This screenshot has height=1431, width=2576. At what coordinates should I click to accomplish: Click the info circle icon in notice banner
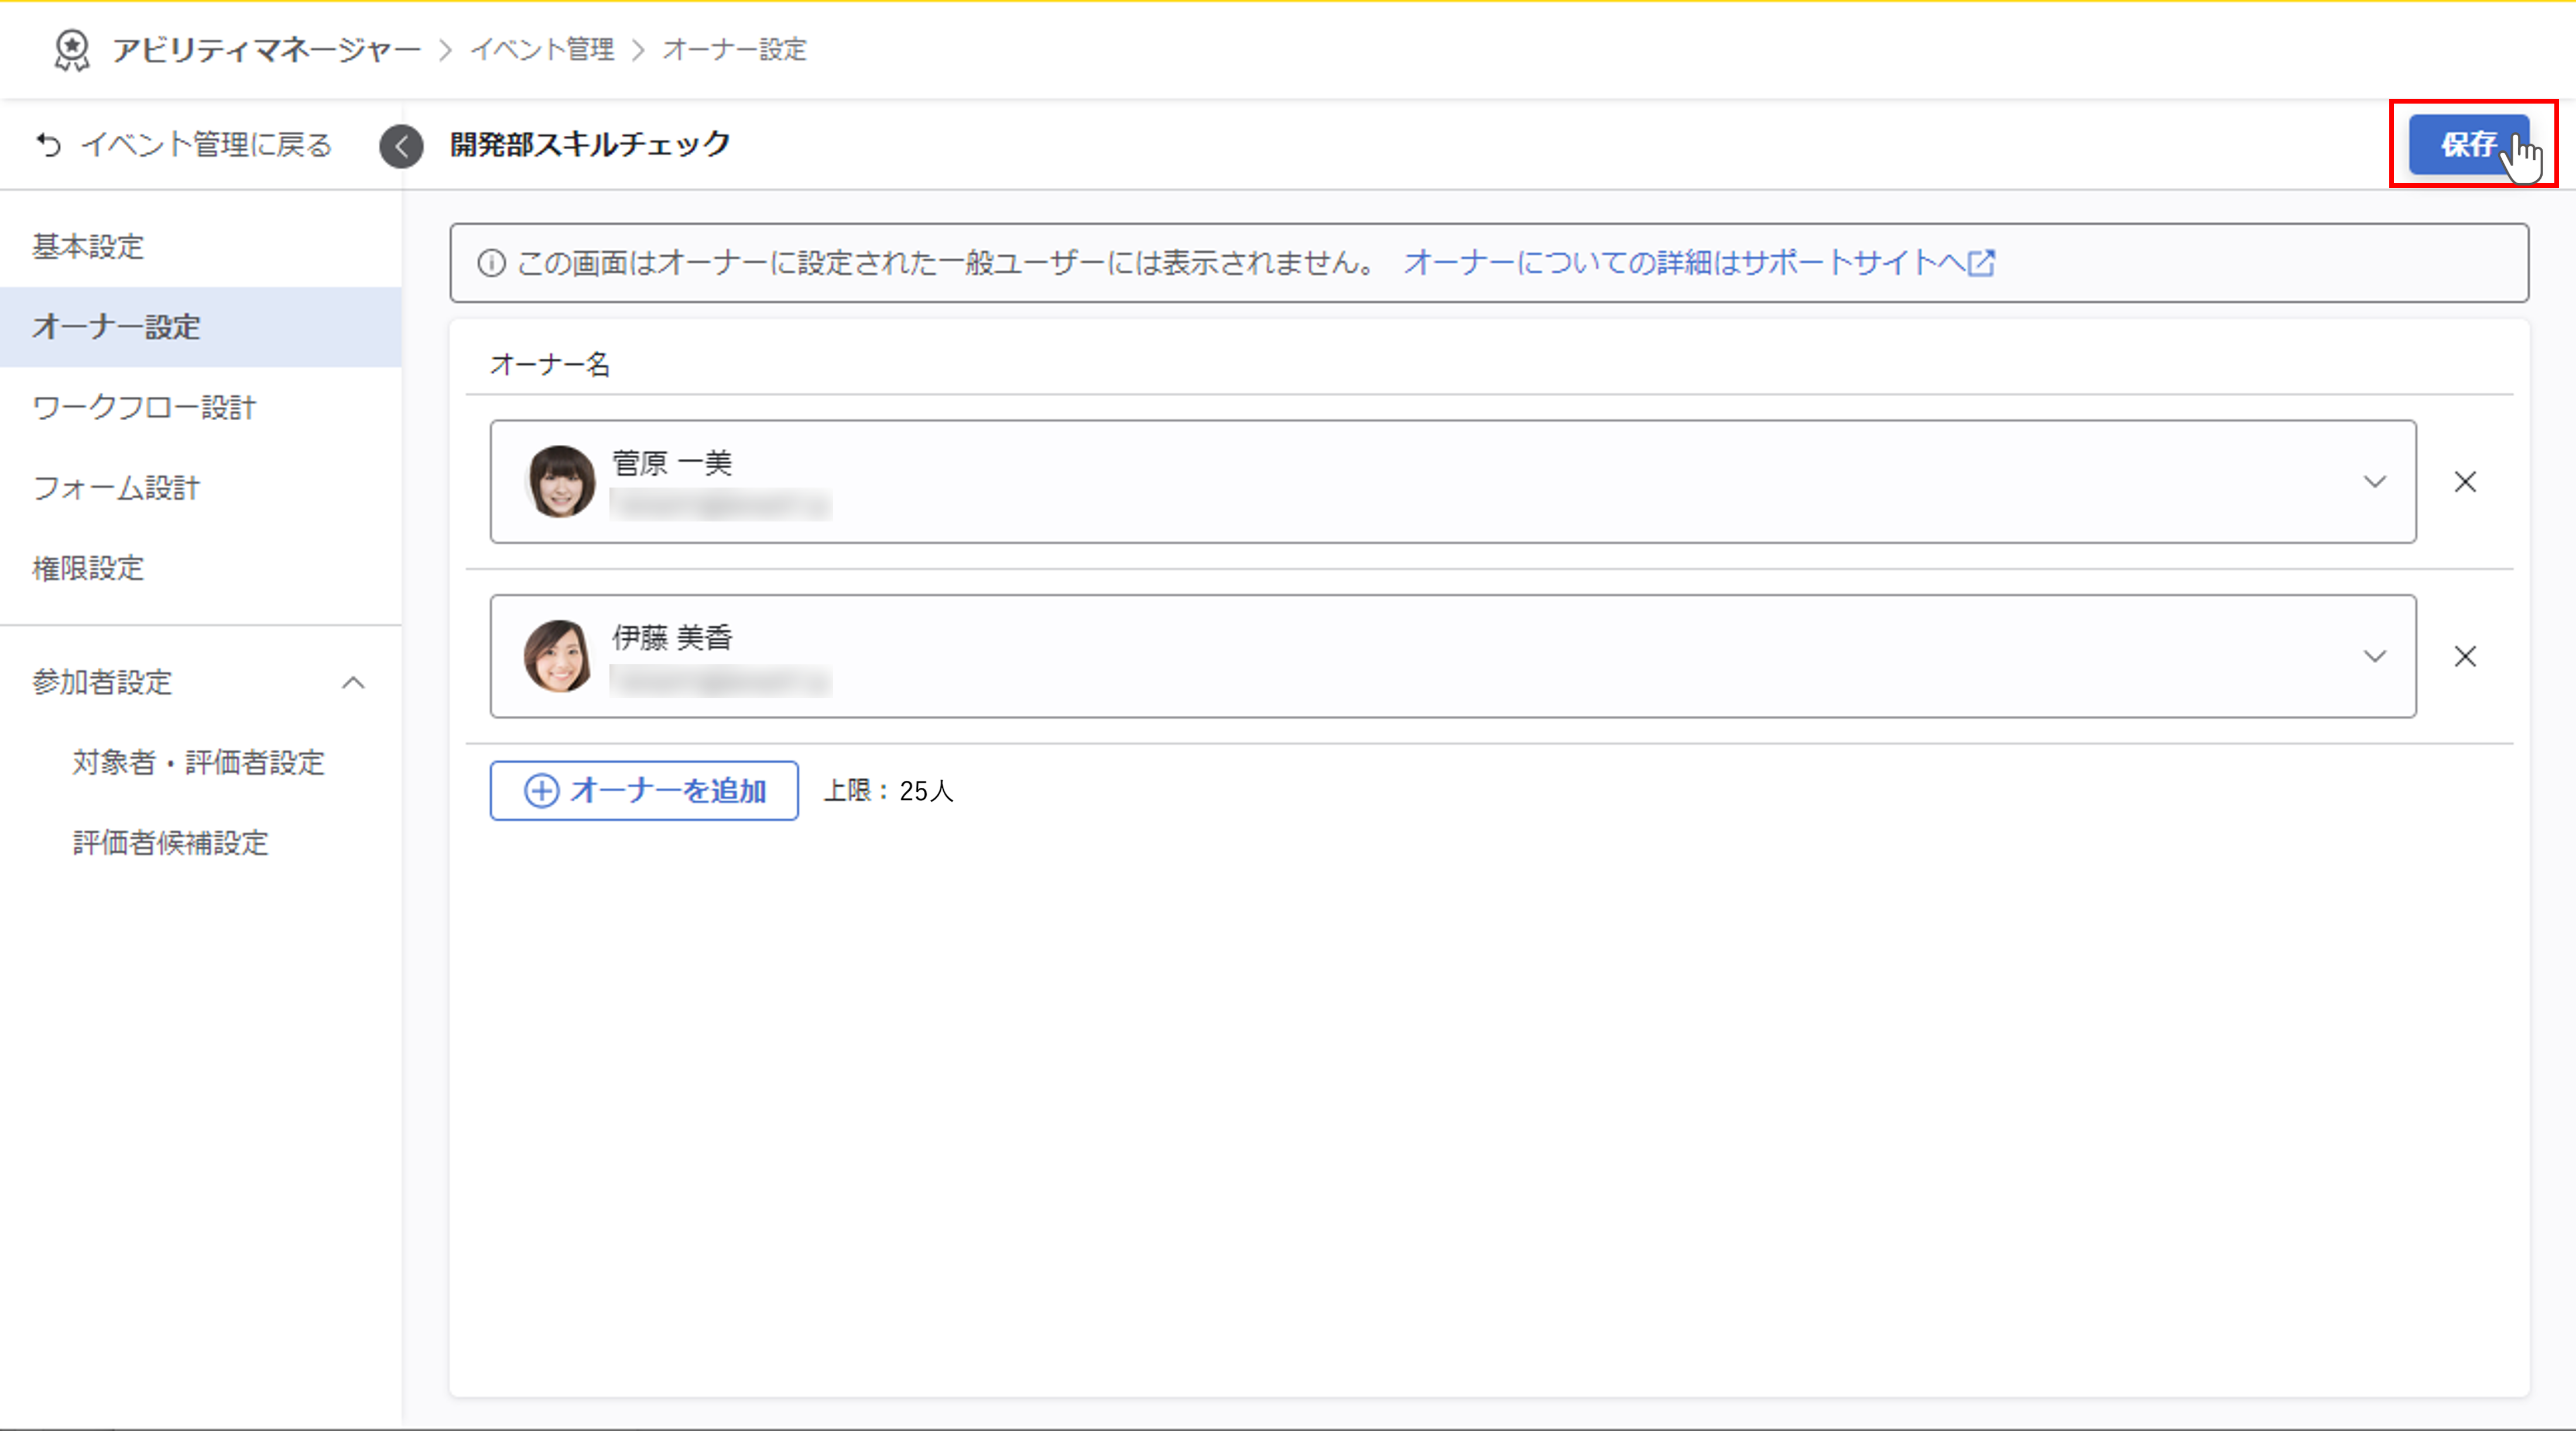click(x=491, y=263)
